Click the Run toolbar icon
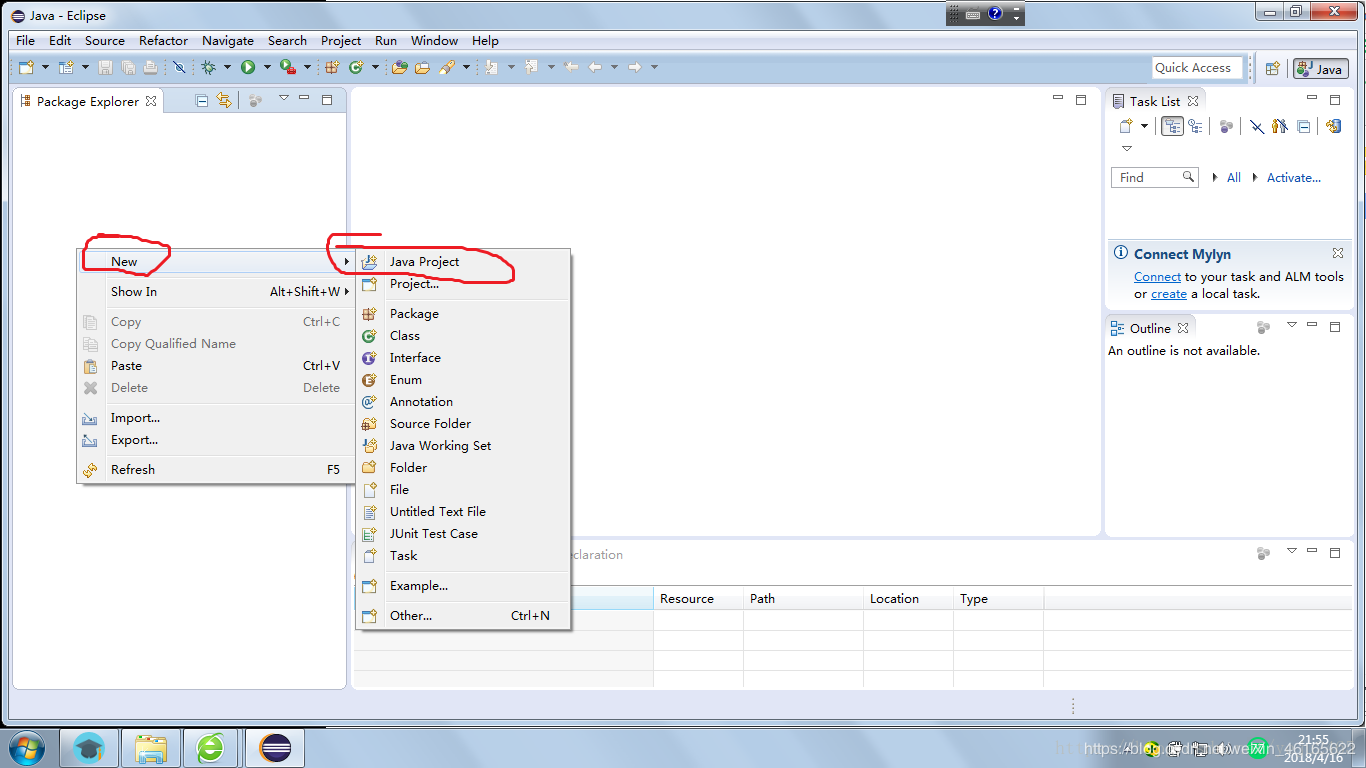Viewport: 1366px width, 768px height. tap(248, 66)
